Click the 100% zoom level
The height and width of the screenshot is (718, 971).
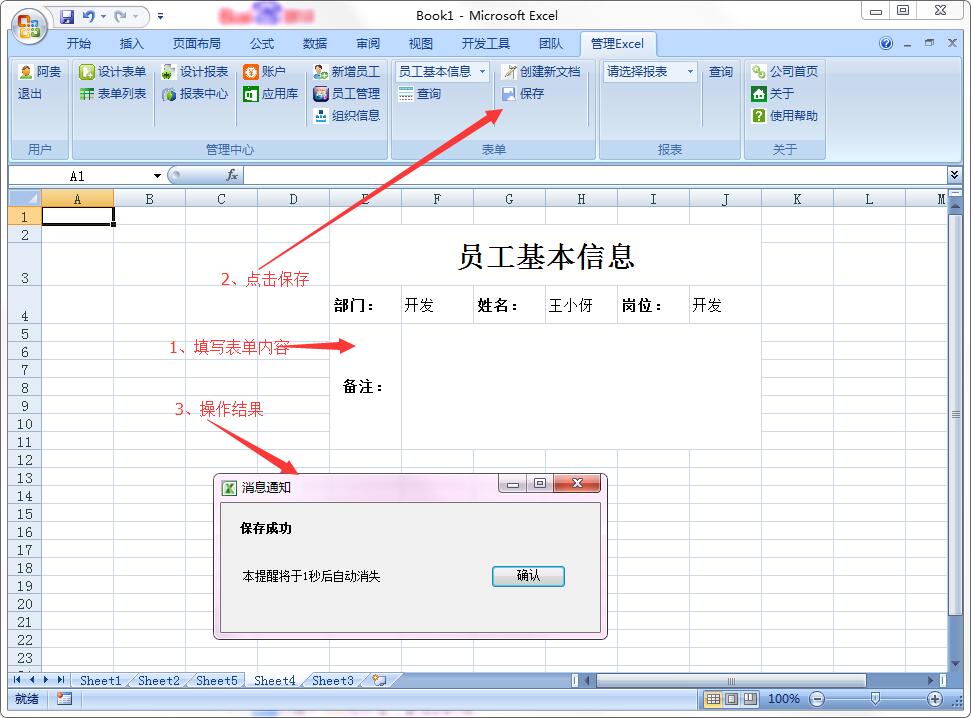click(x=783, y=699)
